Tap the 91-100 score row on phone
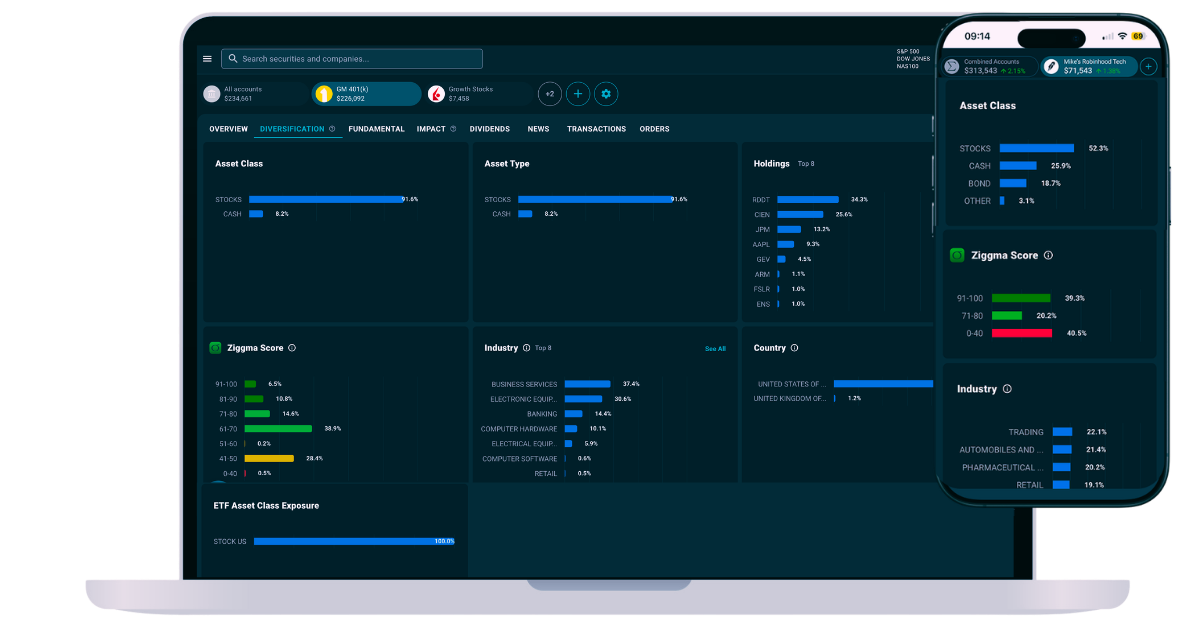 pyautogui.click(x=1021, y=298)
